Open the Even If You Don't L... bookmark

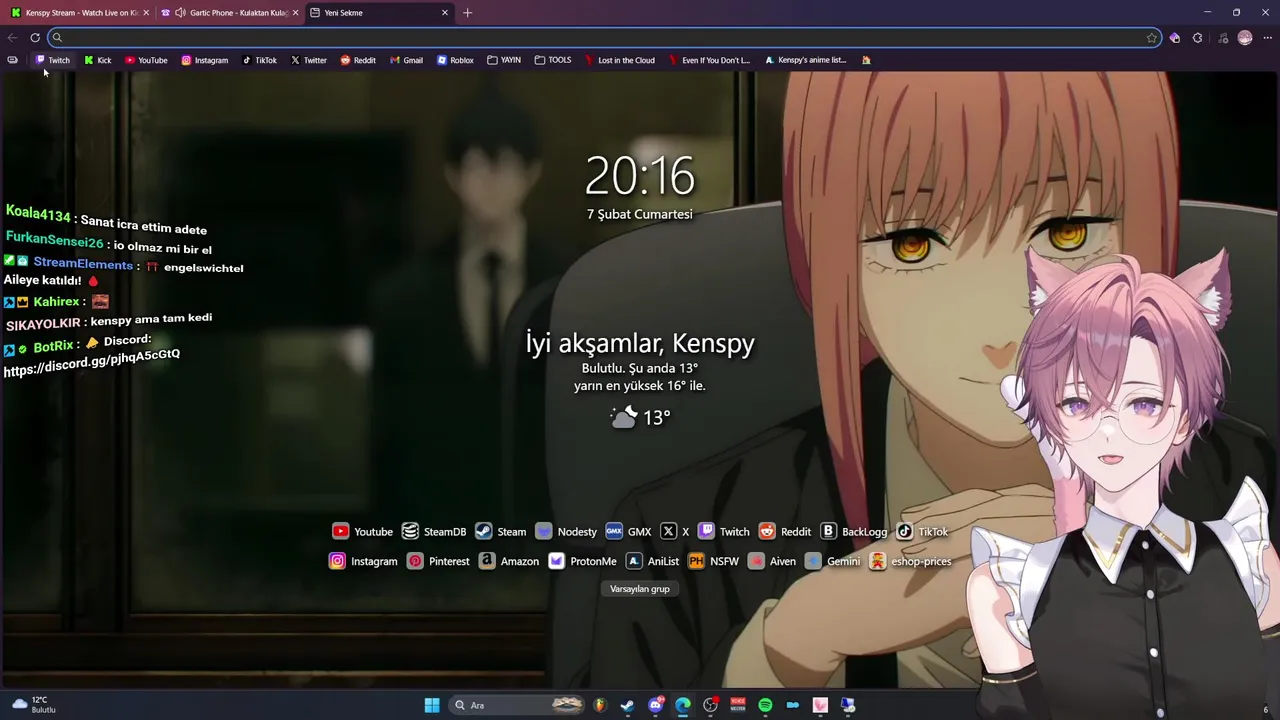click(x=709, y=60)
